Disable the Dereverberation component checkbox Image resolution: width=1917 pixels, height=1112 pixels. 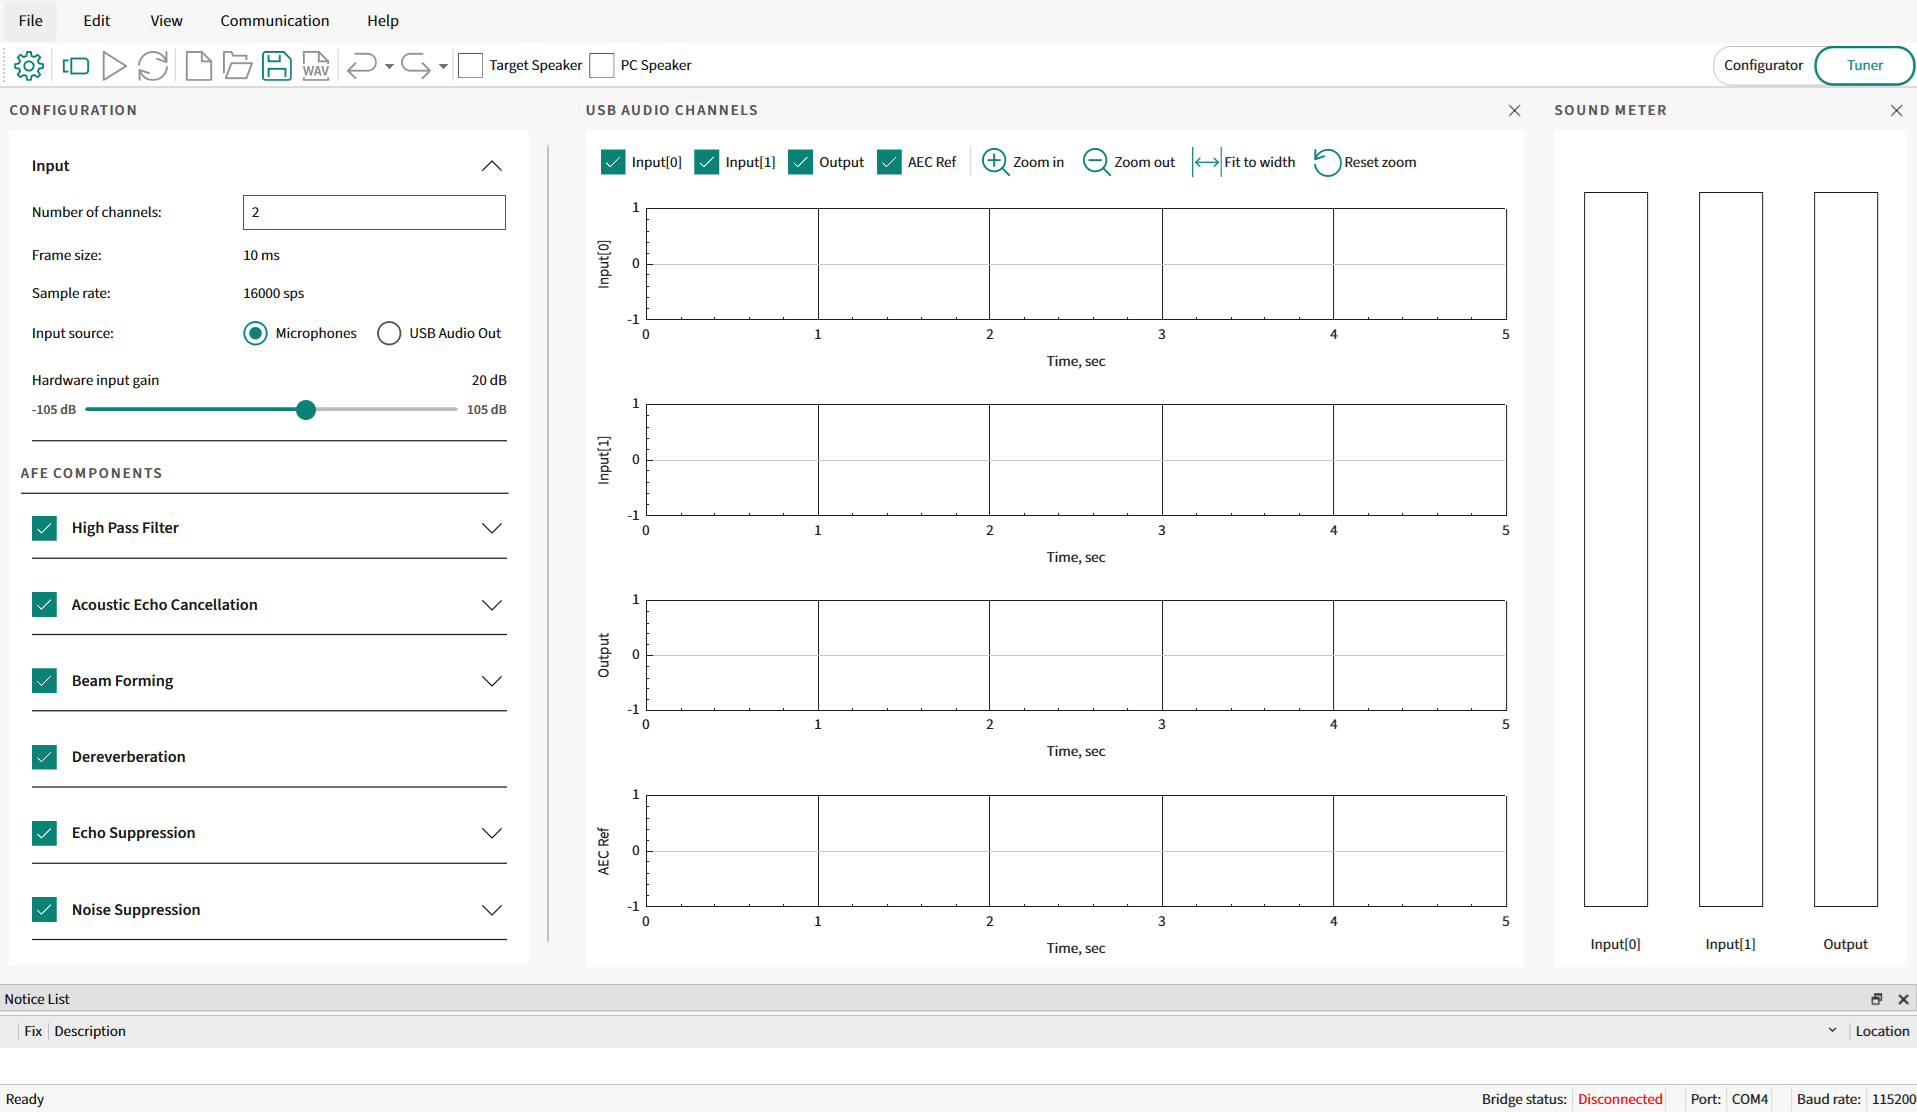[44, 757]
